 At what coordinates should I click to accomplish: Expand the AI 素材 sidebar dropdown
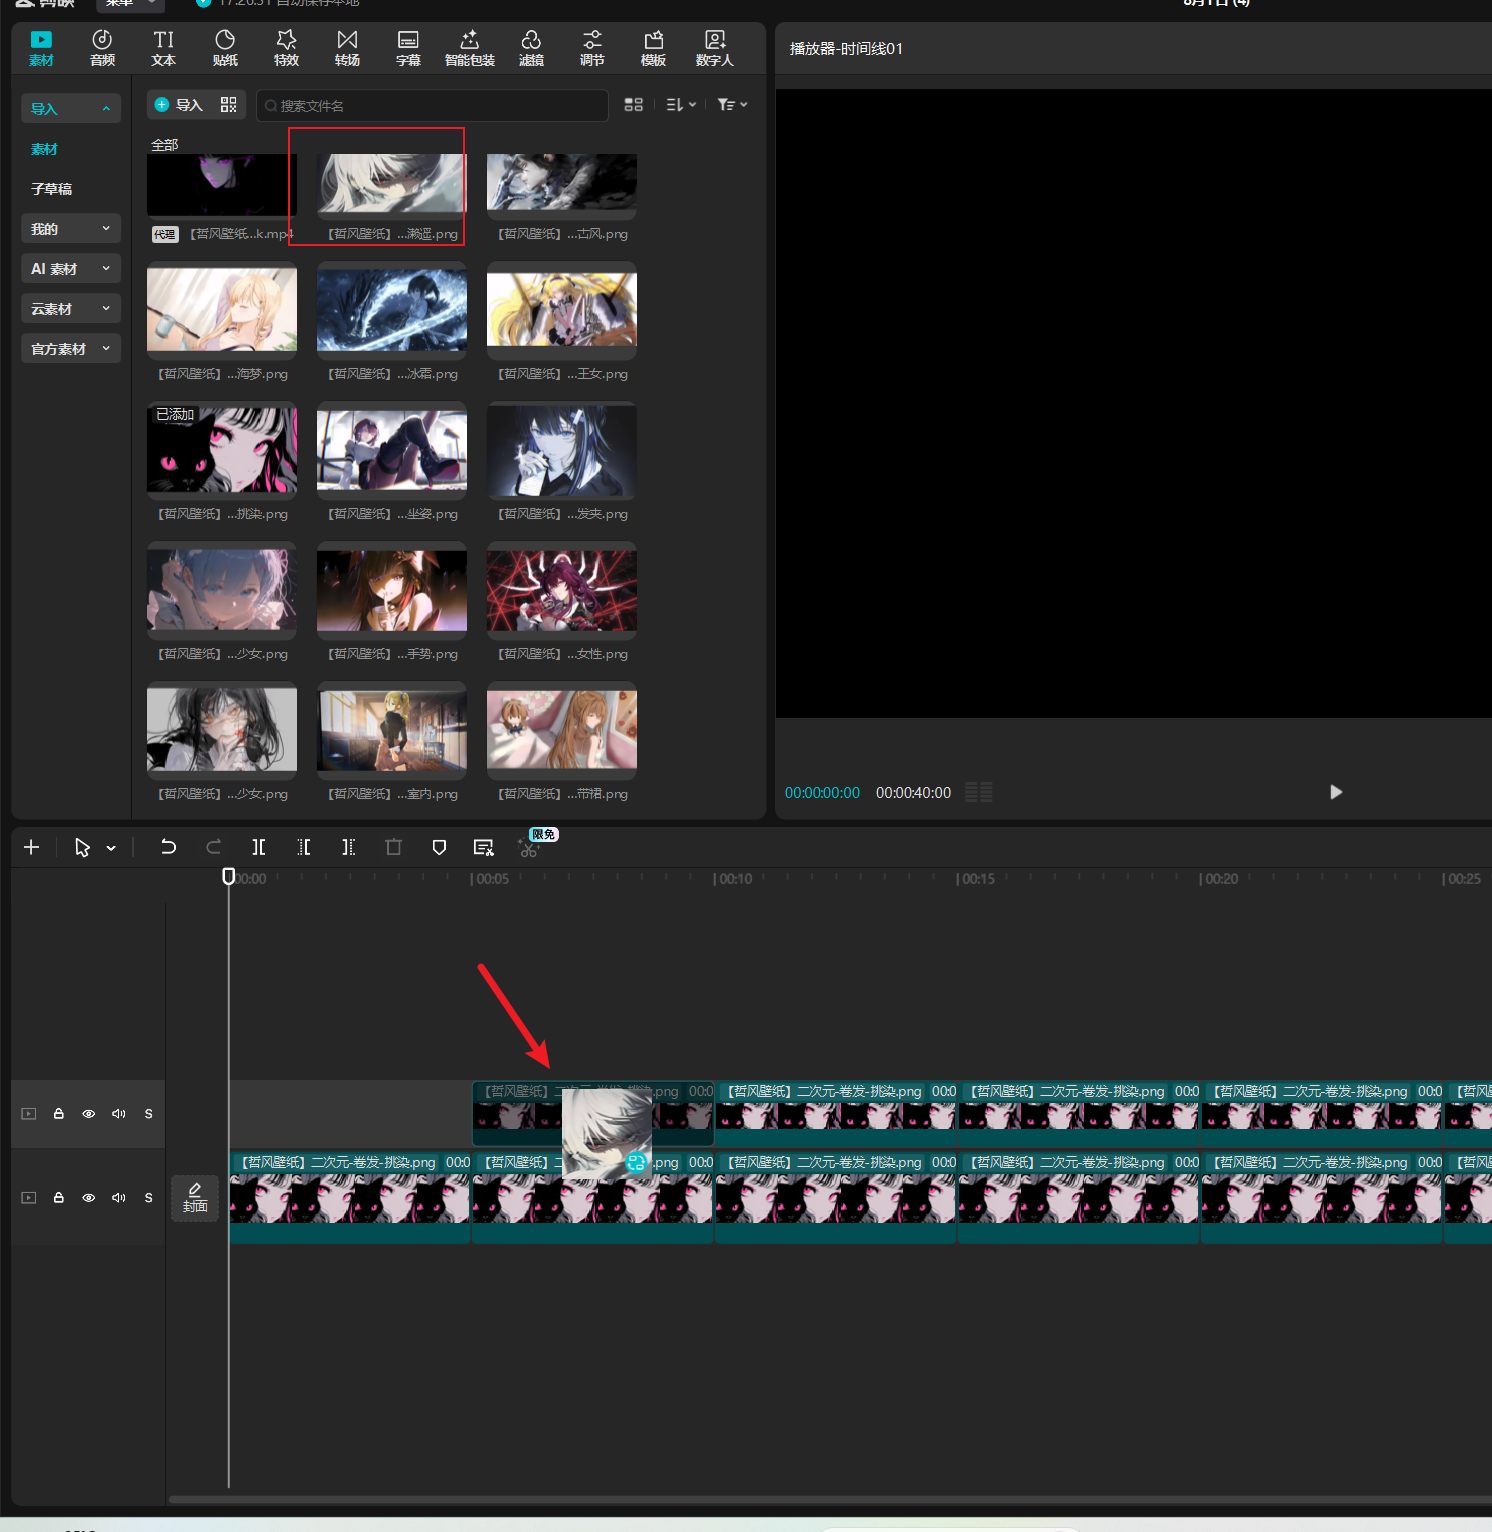(71, 269)
